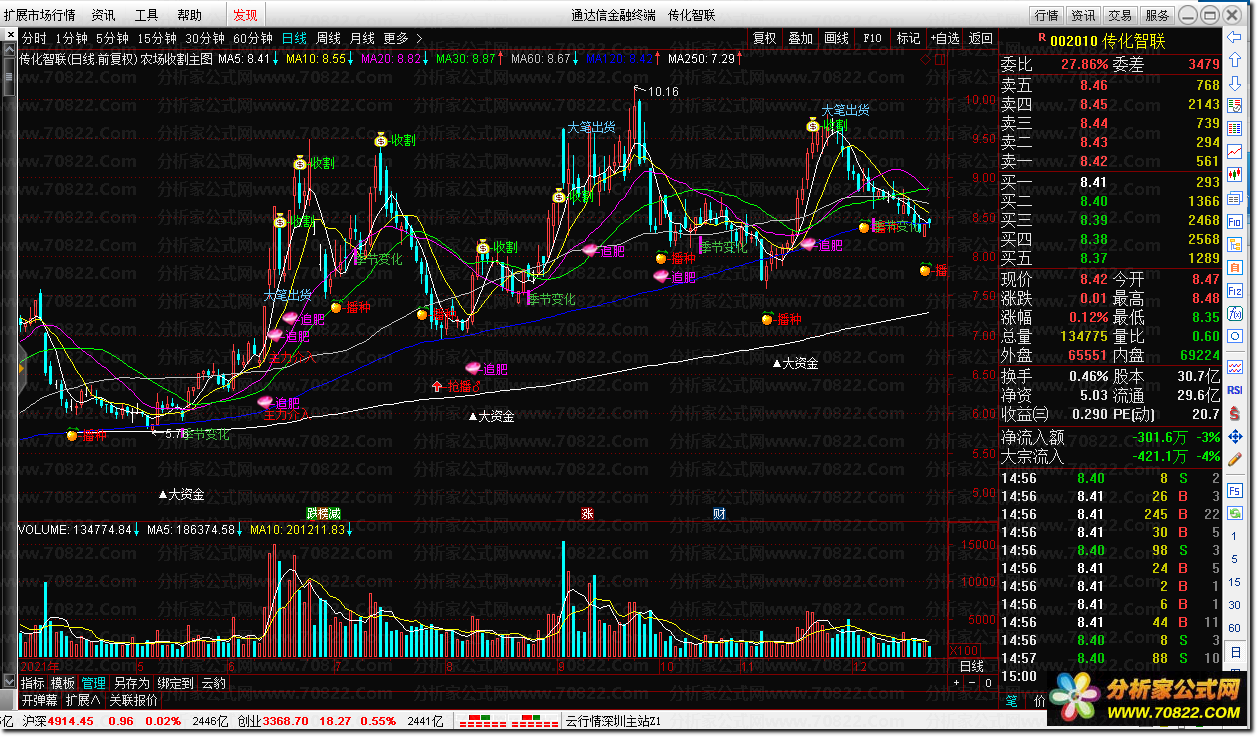Screen dimensions: 1259x737
Task: Click the back arrow icon in right sidebar
Action: click(x=1235, y=37)
